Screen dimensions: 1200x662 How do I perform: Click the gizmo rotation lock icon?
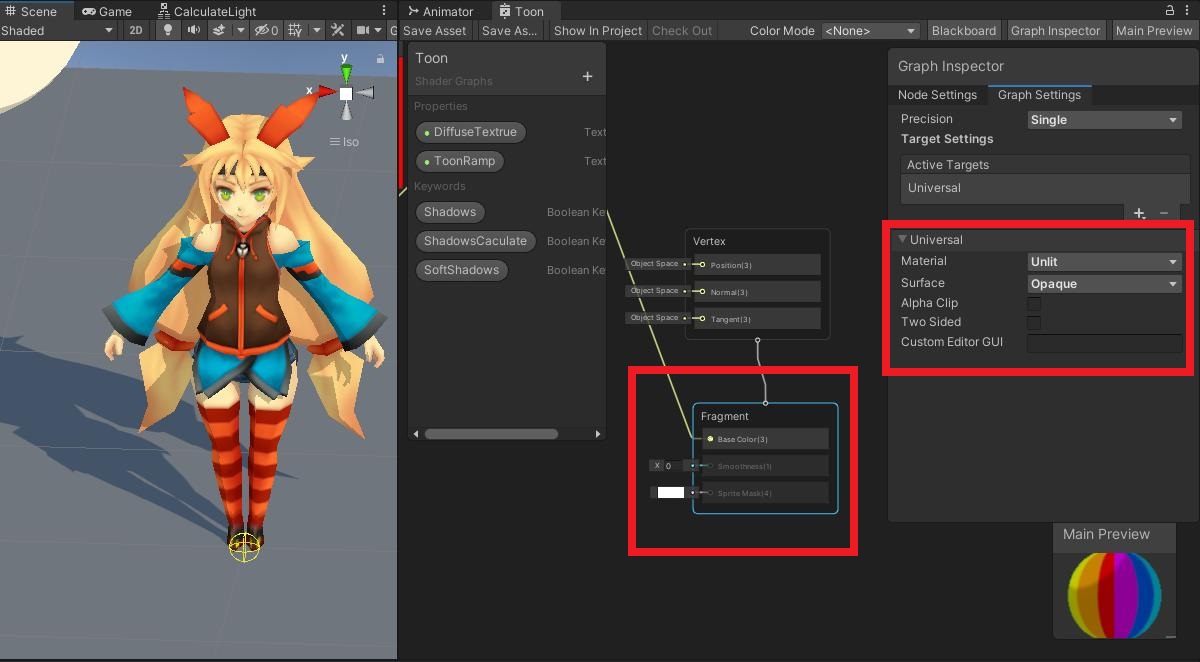click(380, 59)
